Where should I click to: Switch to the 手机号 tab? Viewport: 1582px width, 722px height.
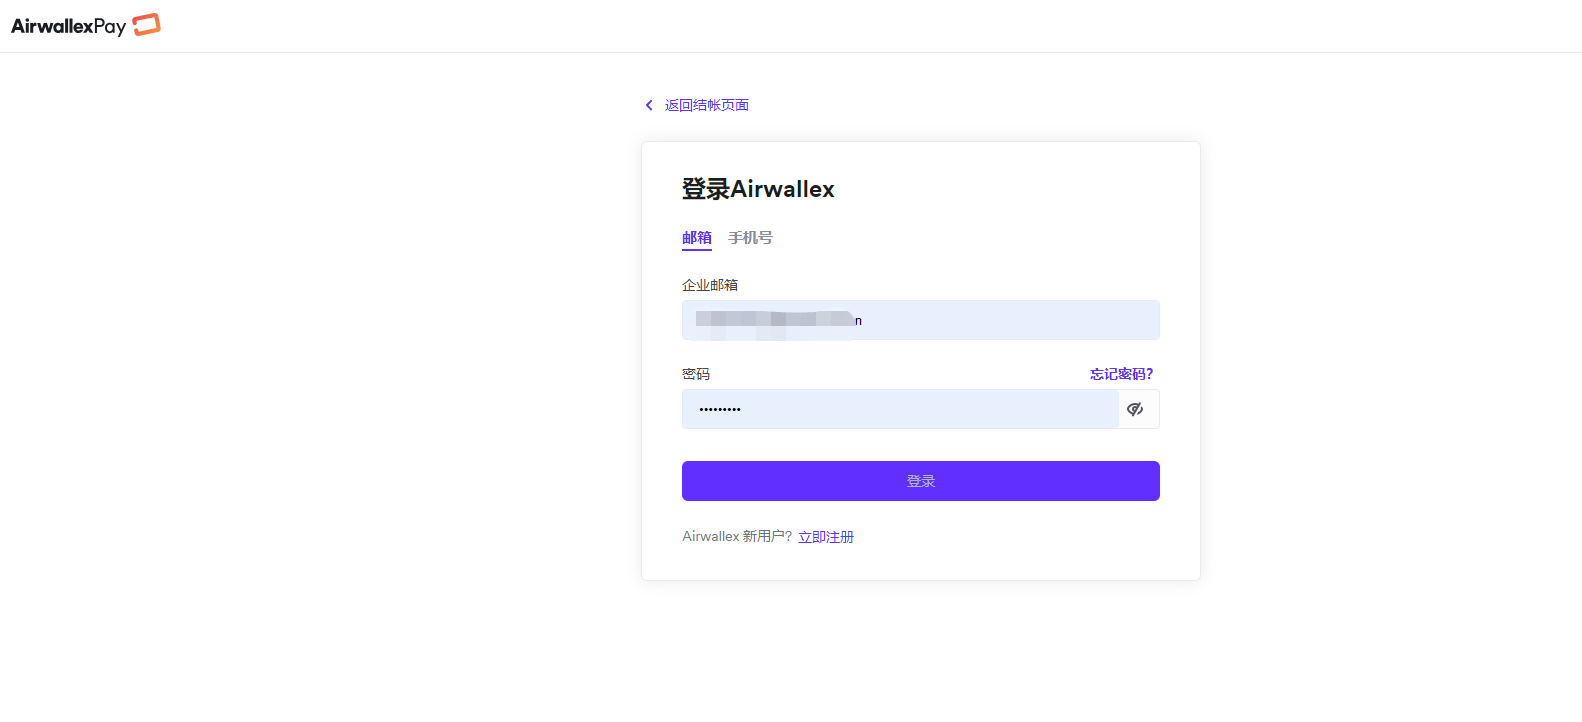point(750,238)
